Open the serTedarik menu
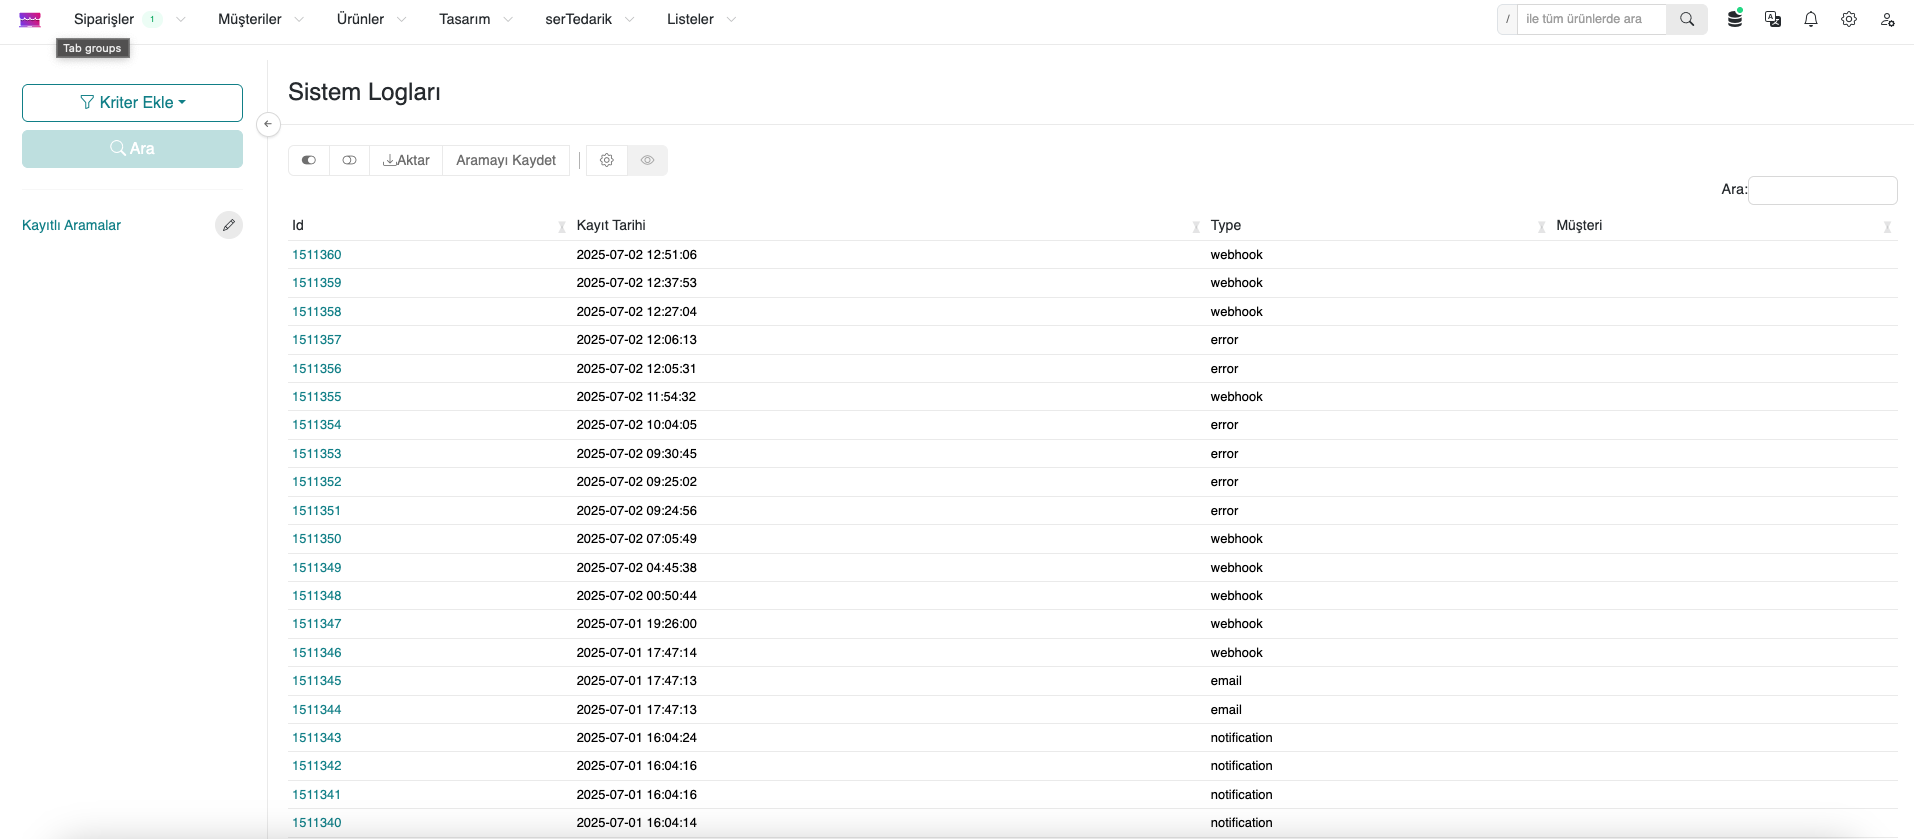1914x839 pixels. point(589,19)
